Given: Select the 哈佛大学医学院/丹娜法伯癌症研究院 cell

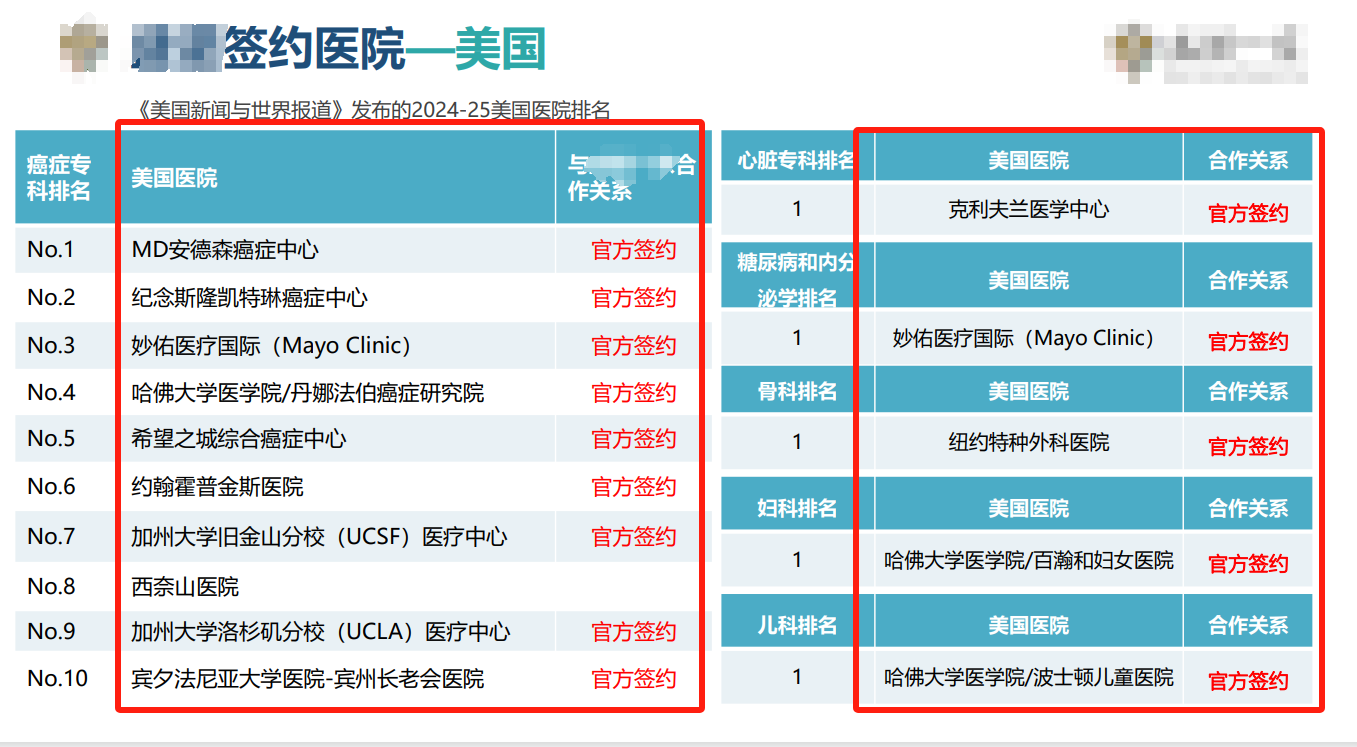Looking at the screenshot, I should coord(307,393).
